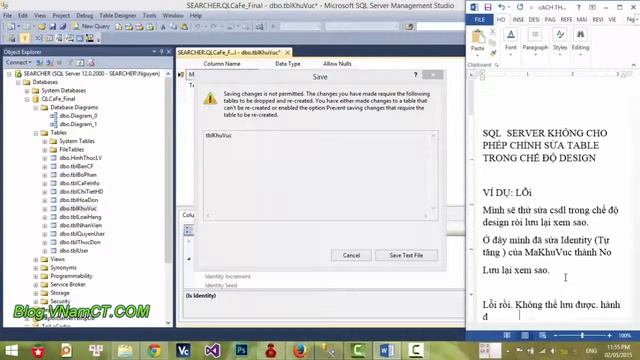Open the Debug menu in SSMS
Image resolution: width=640 pixels, height=360 pixels.
coord(84,16)
